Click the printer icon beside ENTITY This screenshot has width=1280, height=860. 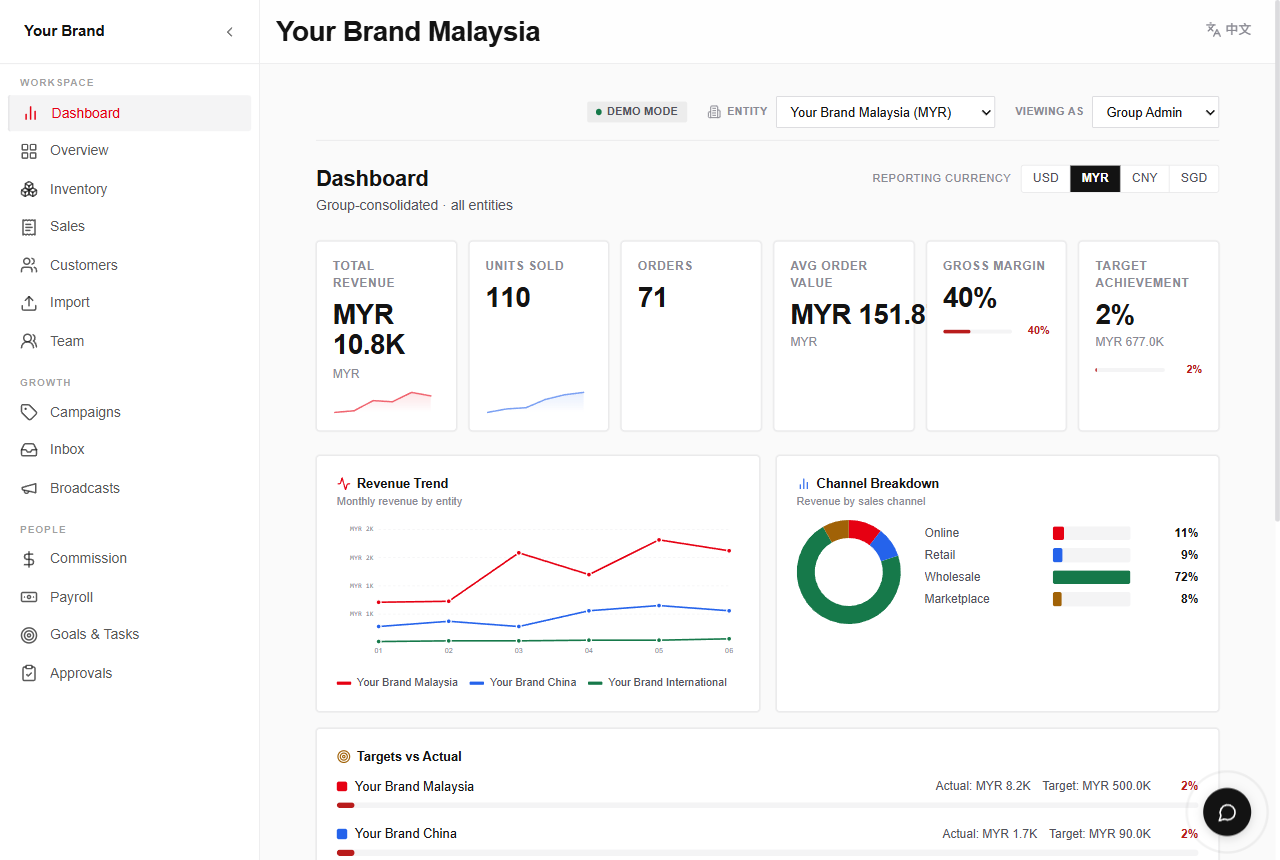(x=714, y=112)
